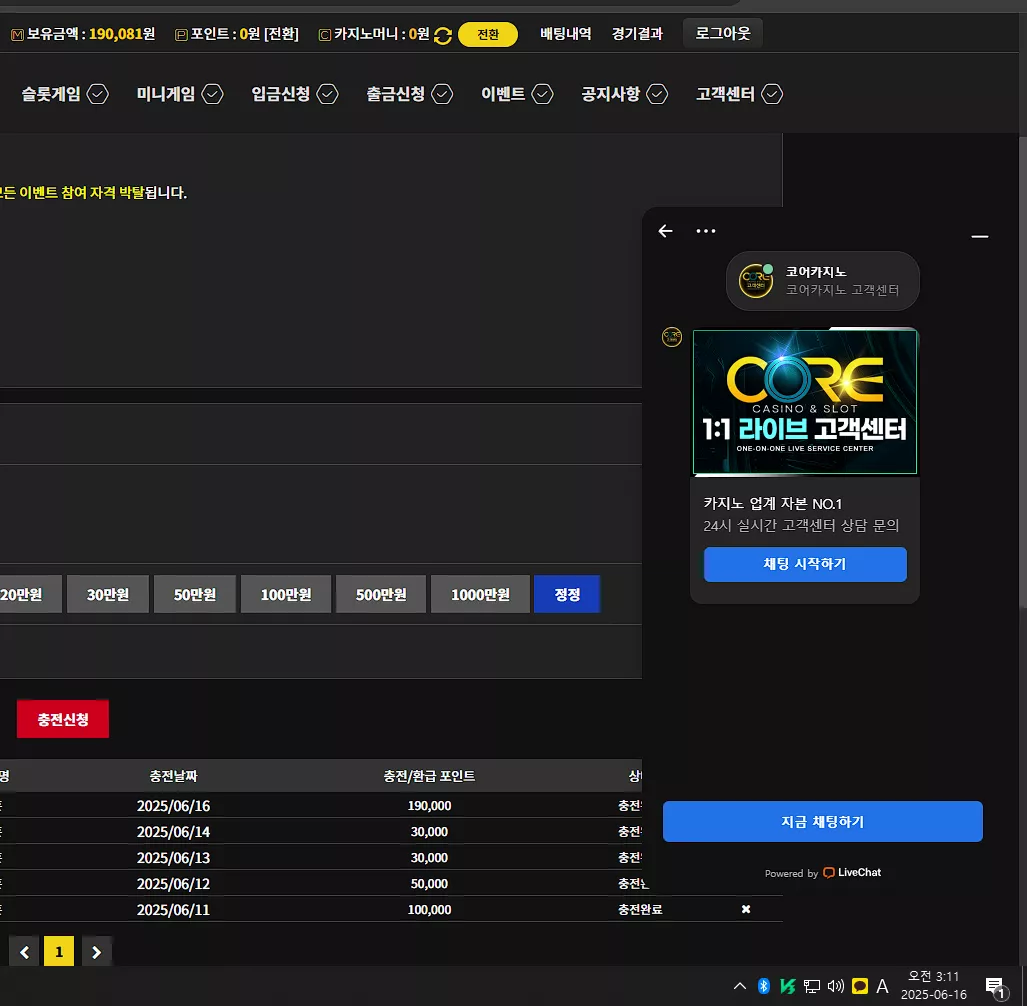This screenshot has width=1027, height=1006.
Task: Minimize the LiveChat widget
Action: [980, 236]
